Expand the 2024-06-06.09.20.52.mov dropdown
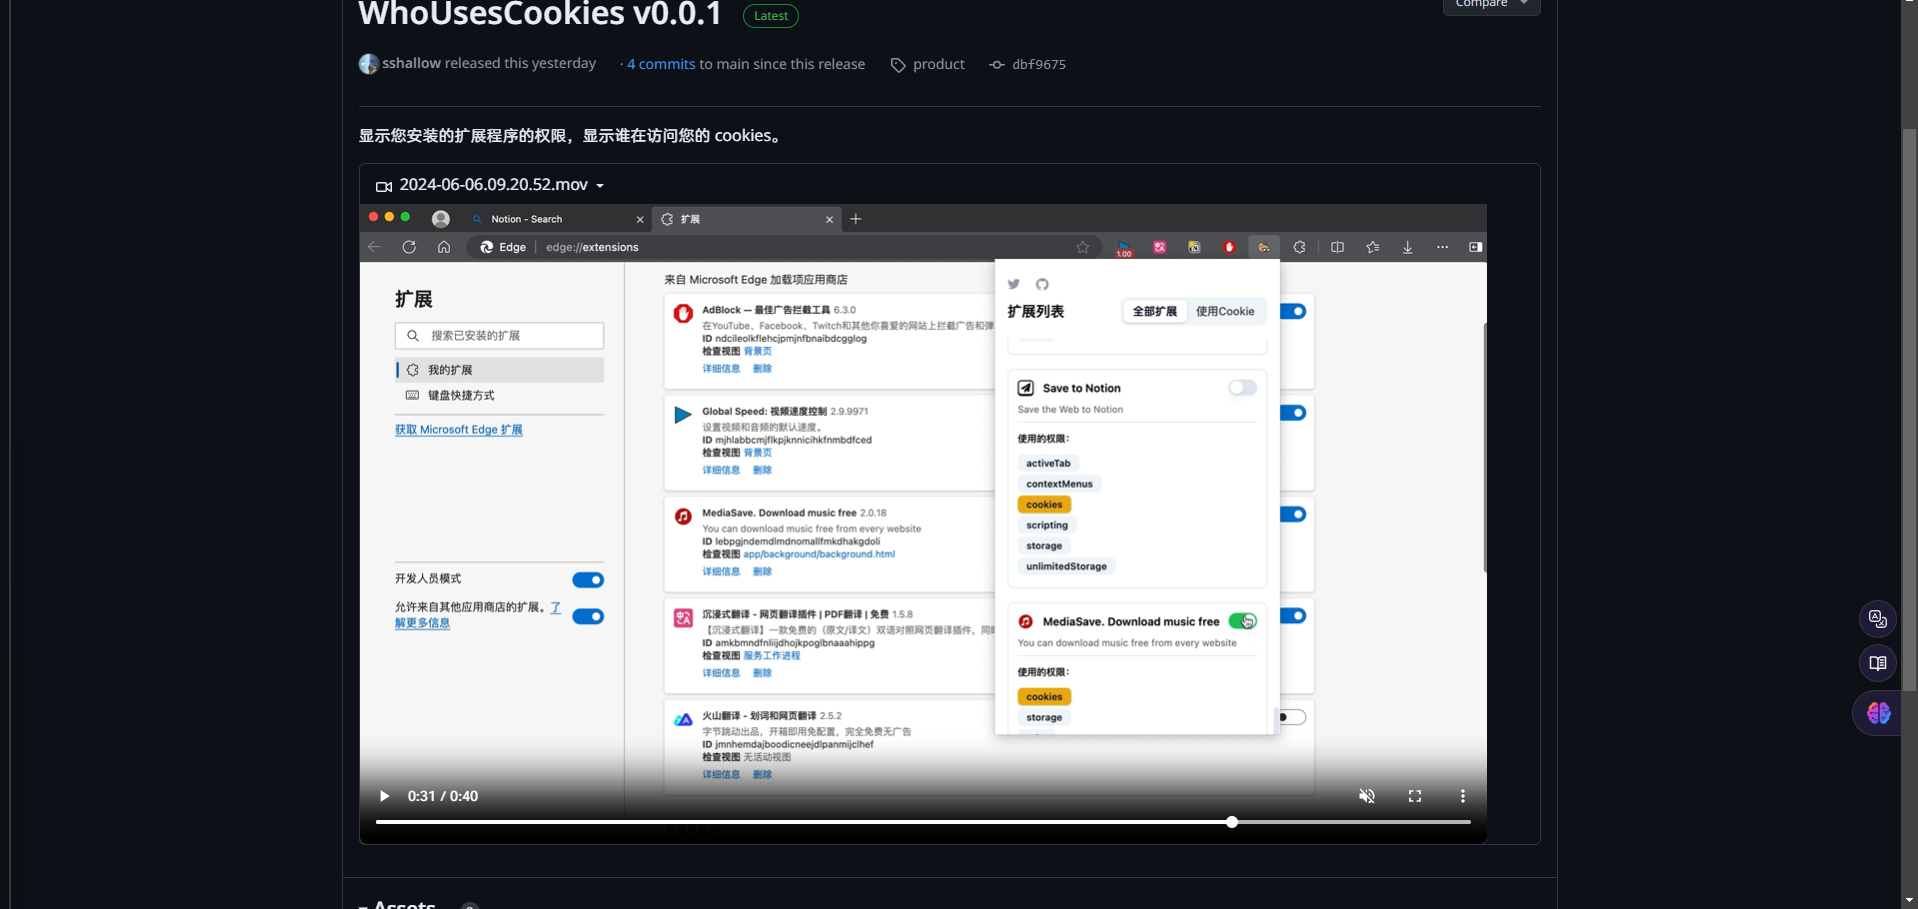 click(x=600, y=186)
